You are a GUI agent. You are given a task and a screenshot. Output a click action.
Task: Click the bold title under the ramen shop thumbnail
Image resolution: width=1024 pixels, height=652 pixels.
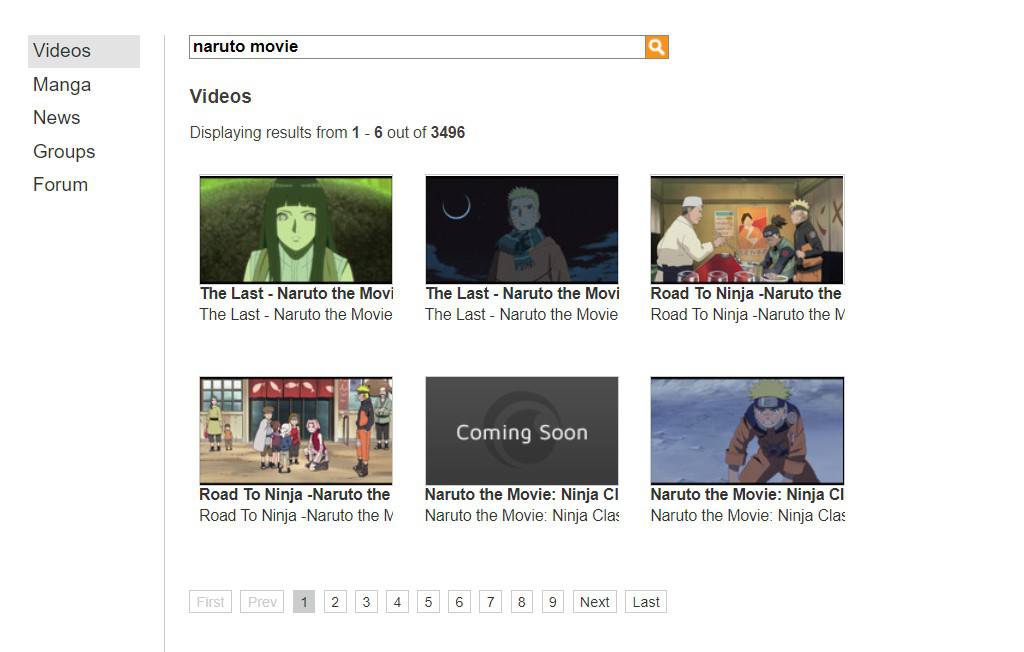click(747, 293)
